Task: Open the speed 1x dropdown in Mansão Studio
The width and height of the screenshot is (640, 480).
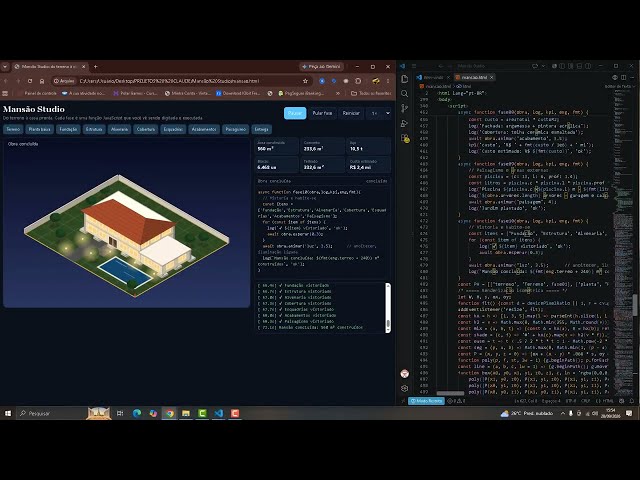Action: tap(380, 113)
